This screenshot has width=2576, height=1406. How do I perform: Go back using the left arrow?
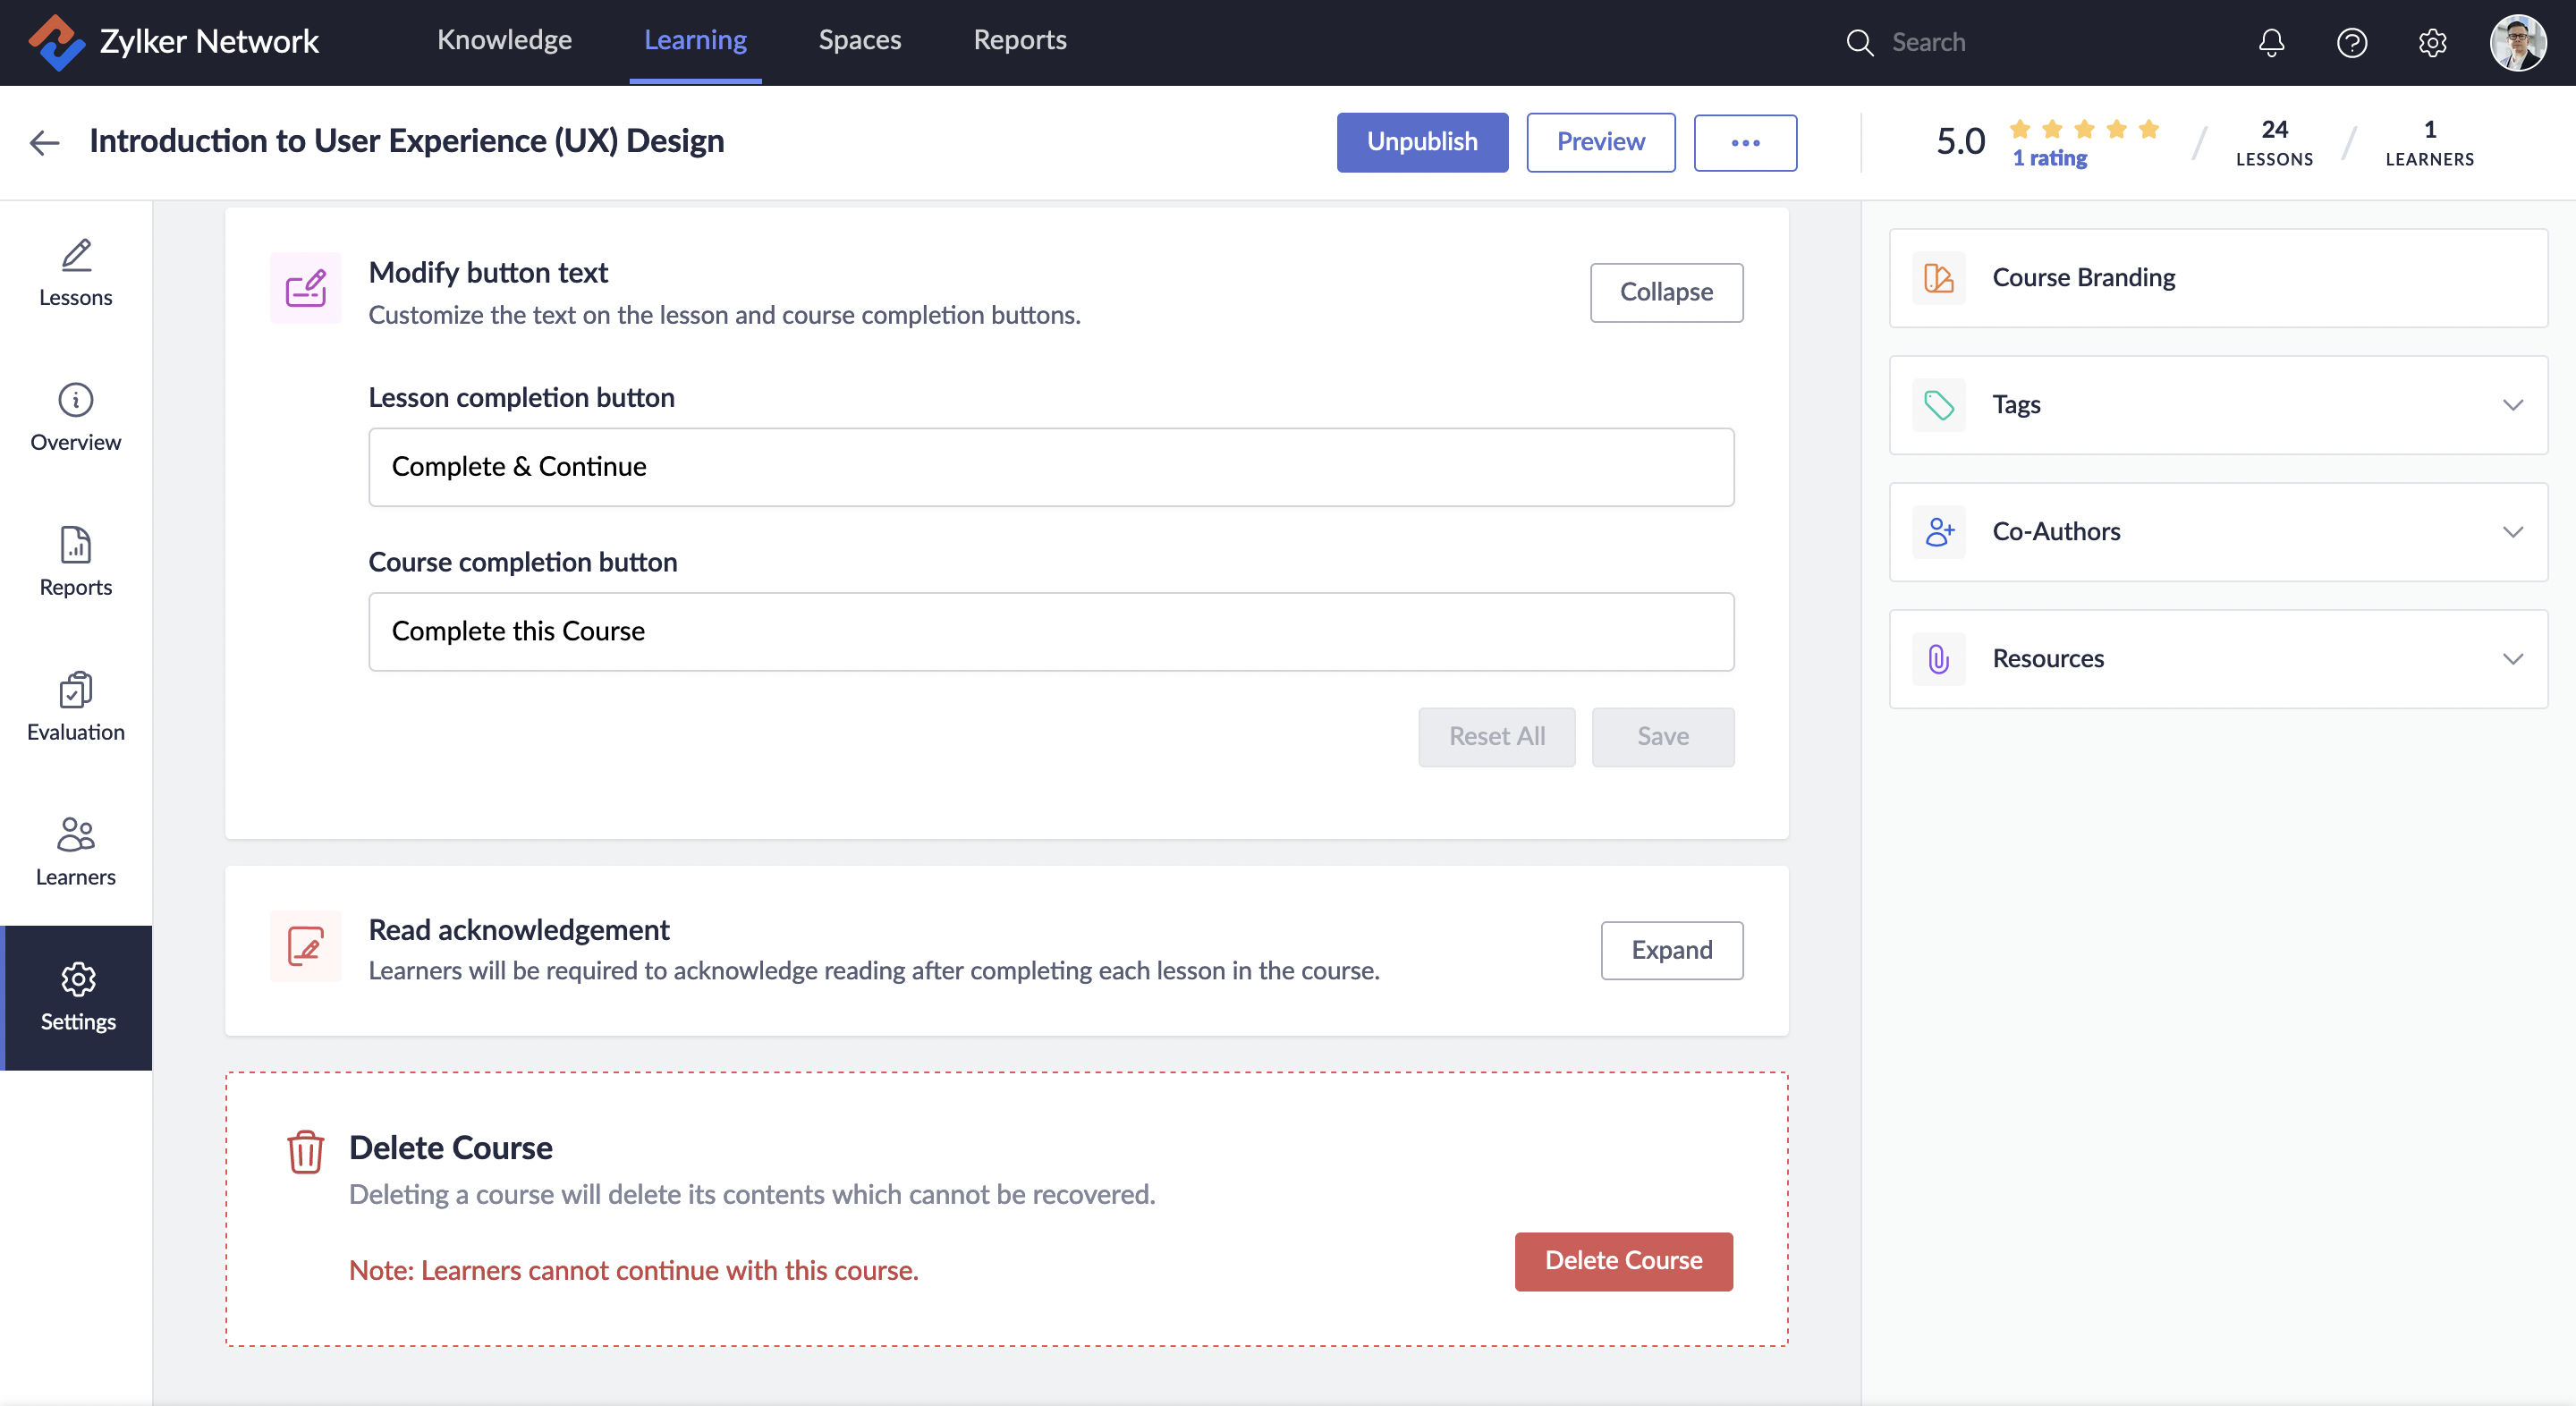(x=45, y=142)
